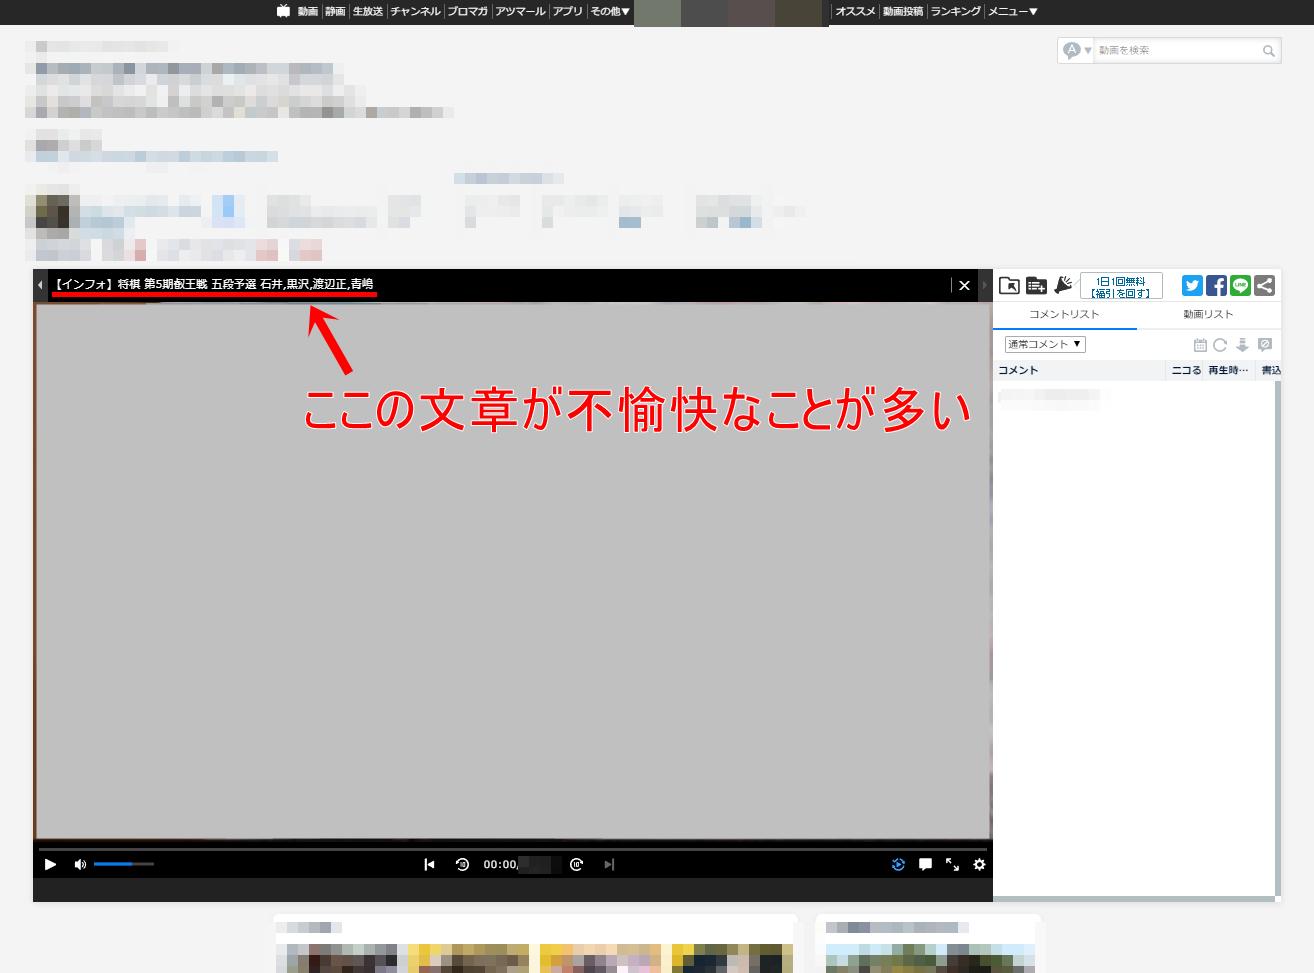Select 生放送 in the top navigation

[x=370, y=11]
